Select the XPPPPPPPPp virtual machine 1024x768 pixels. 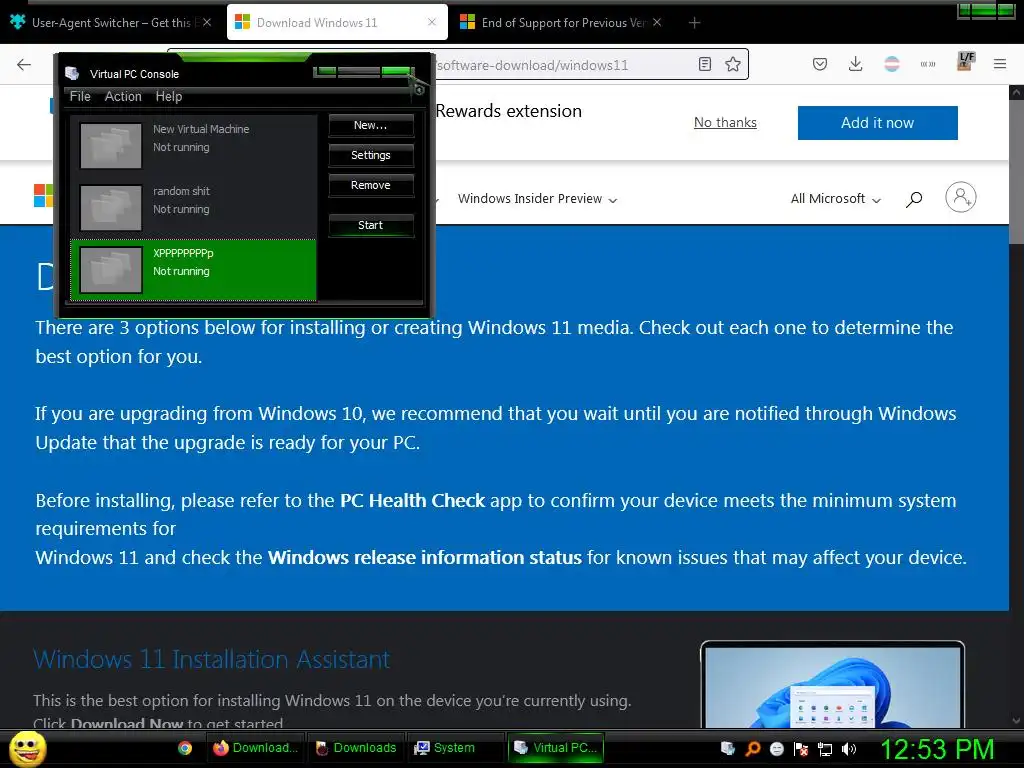(x=193, y=270)
